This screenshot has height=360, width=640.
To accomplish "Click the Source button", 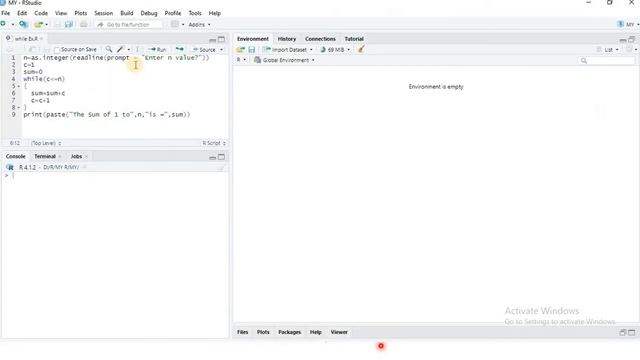I will 204,49.
